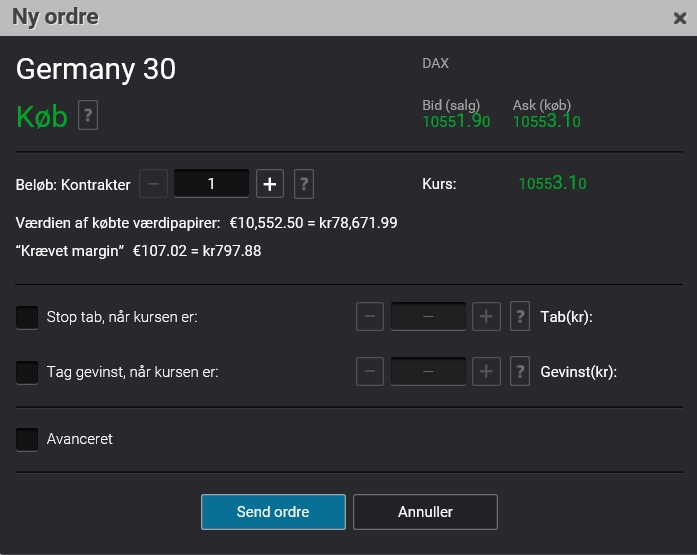Click the Køb order type label
Screen dimensions: 697x555
pyautogui.click(x=42, y=117)
